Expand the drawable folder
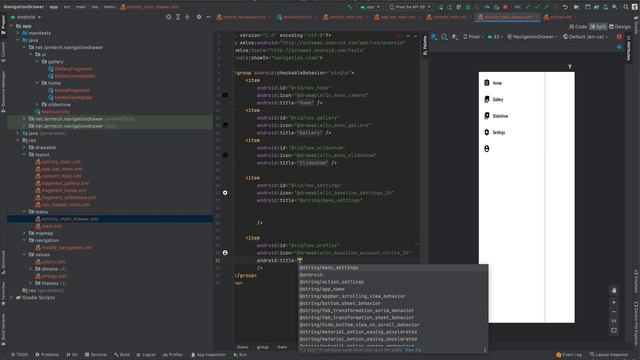Viewport: 640px width, 360px height. tap(24, 147)
